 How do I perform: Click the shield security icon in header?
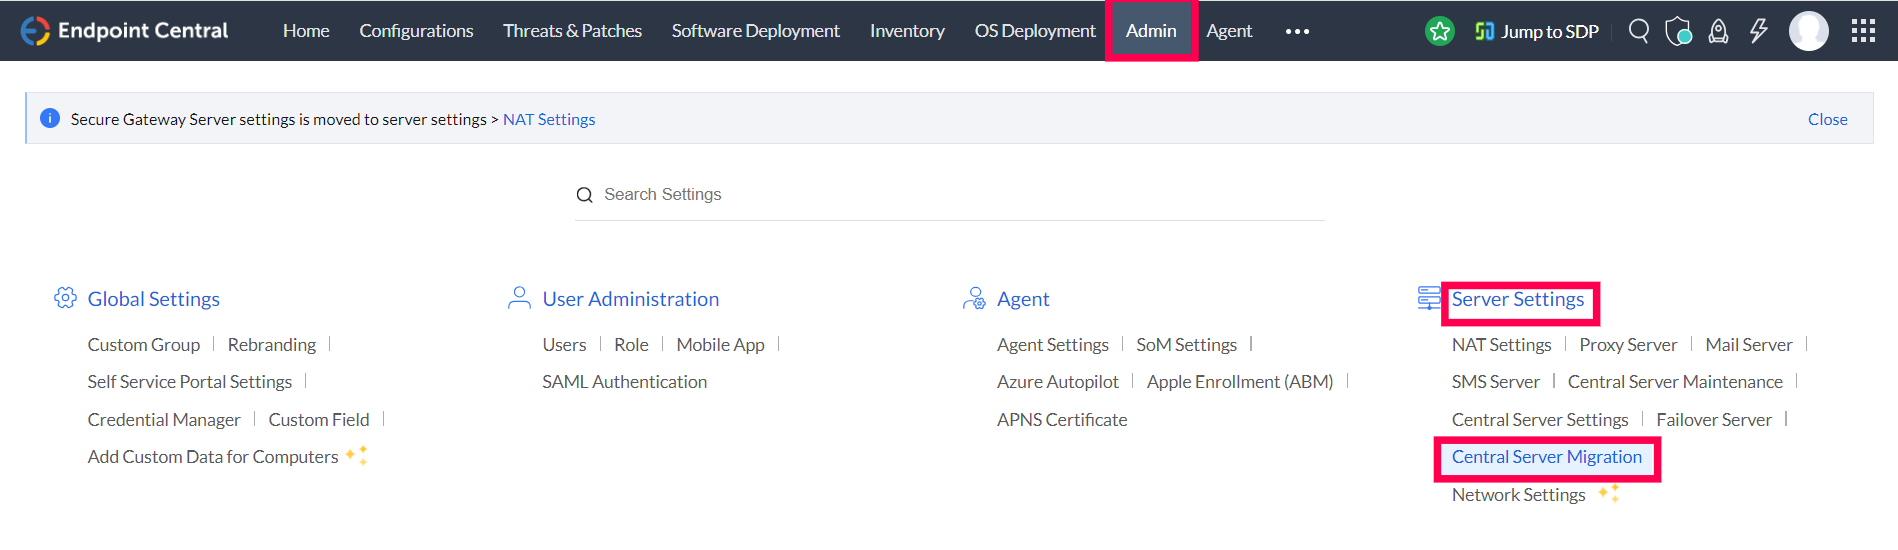(1678, 31)
